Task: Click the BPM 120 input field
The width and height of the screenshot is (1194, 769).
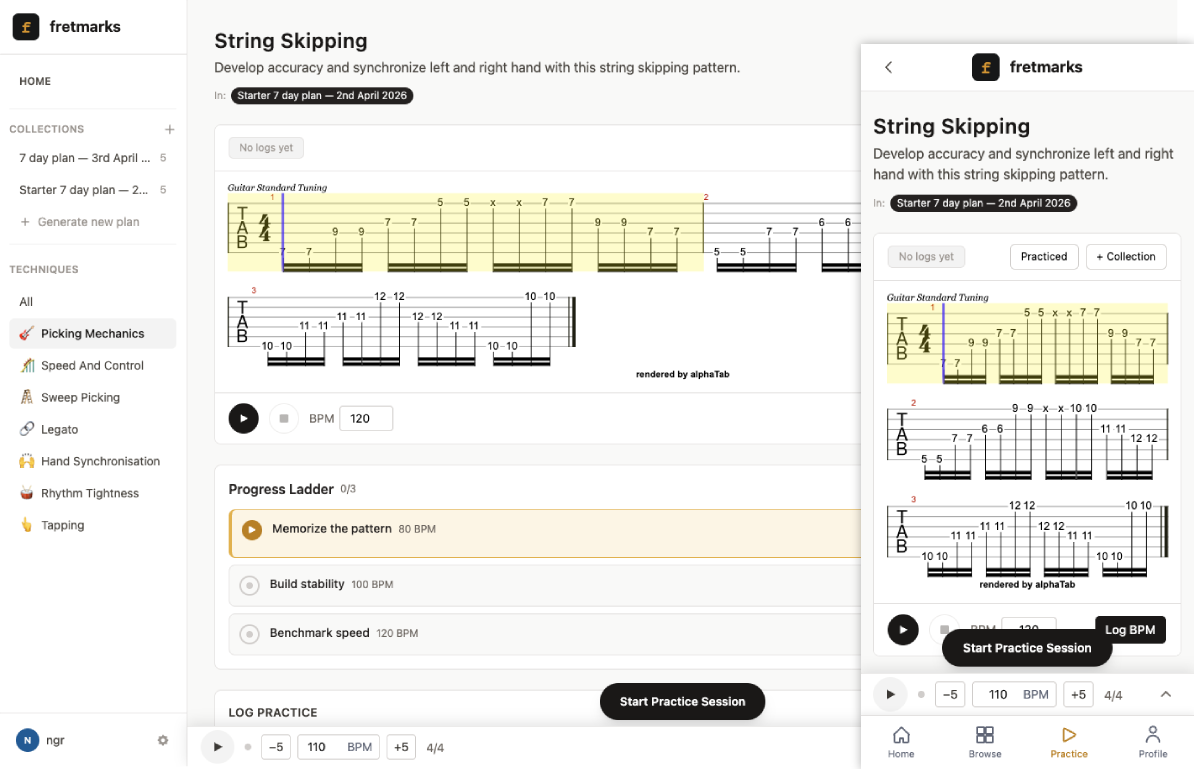Action: coord(366,418)
